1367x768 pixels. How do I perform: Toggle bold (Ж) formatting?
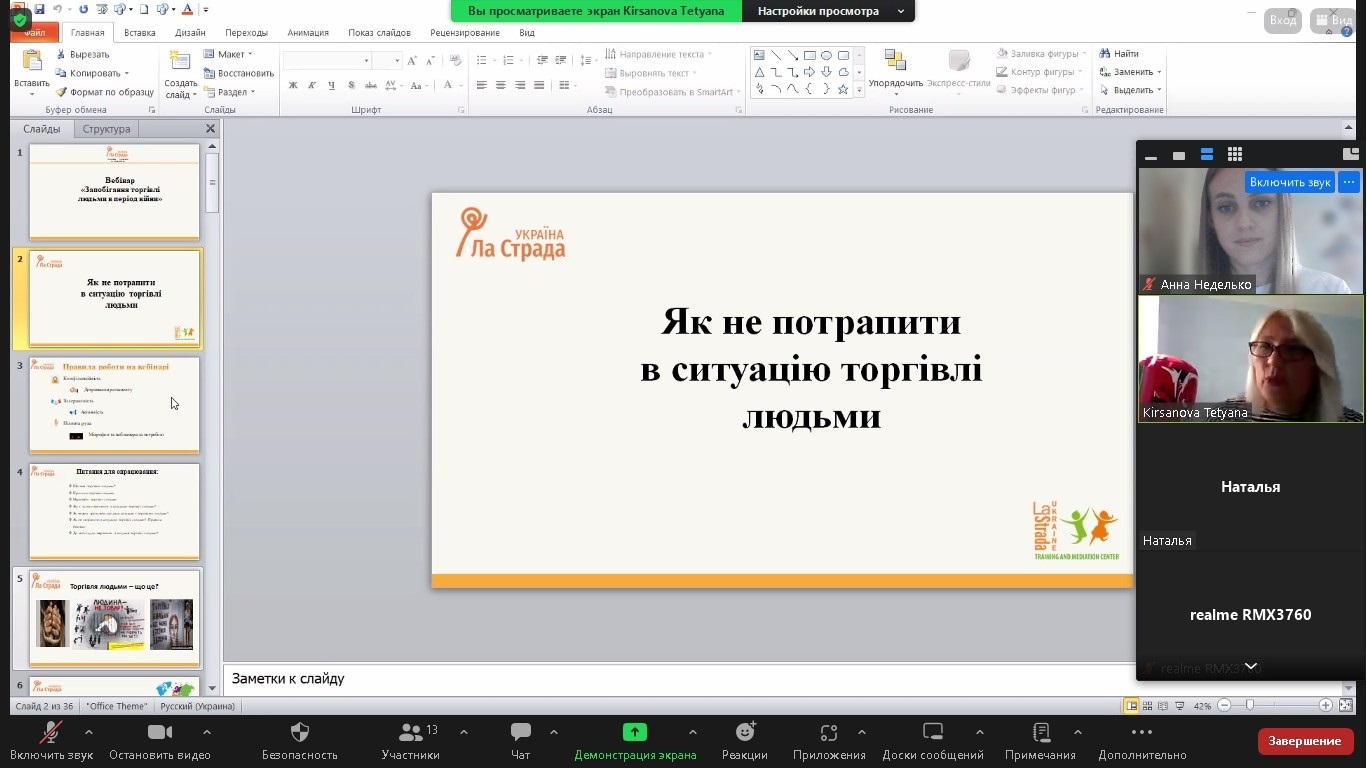[x=293, y=86]
